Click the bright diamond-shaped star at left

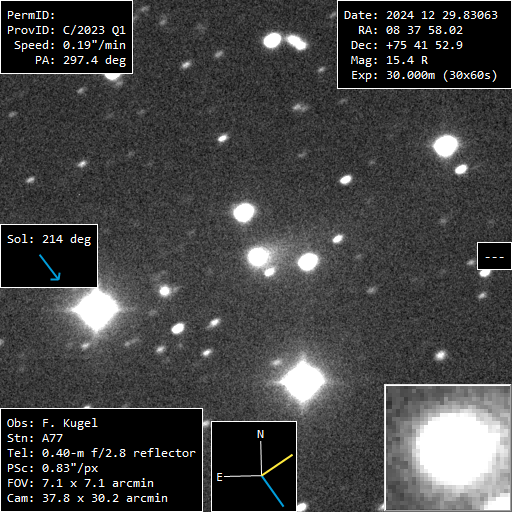[x=96, y=309]
